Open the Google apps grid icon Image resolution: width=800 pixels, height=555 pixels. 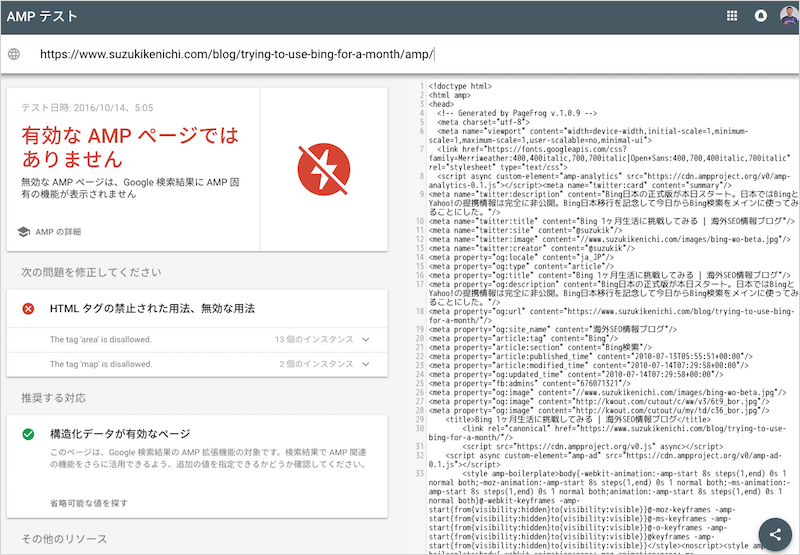point(732,16)
